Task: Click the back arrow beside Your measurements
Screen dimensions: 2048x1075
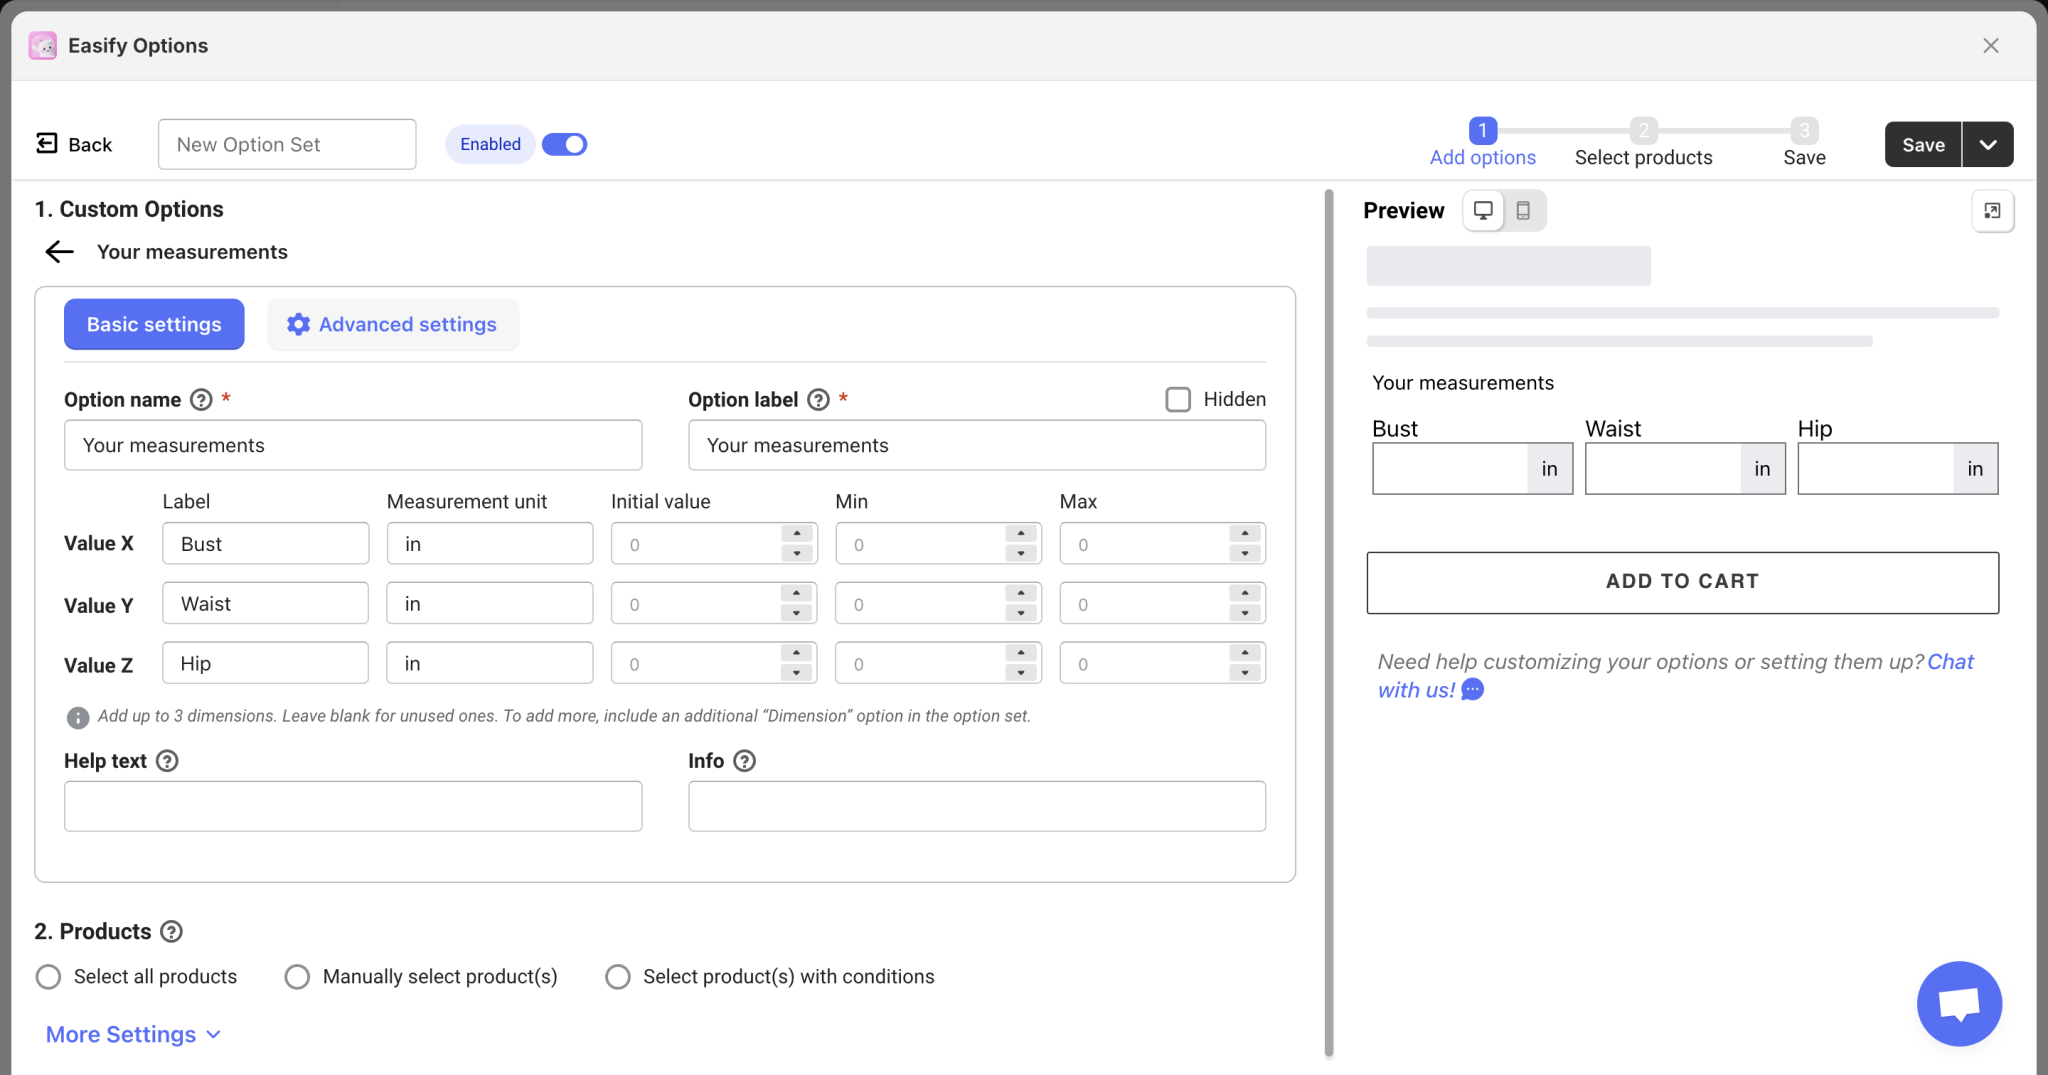Action: pos(60,252)
